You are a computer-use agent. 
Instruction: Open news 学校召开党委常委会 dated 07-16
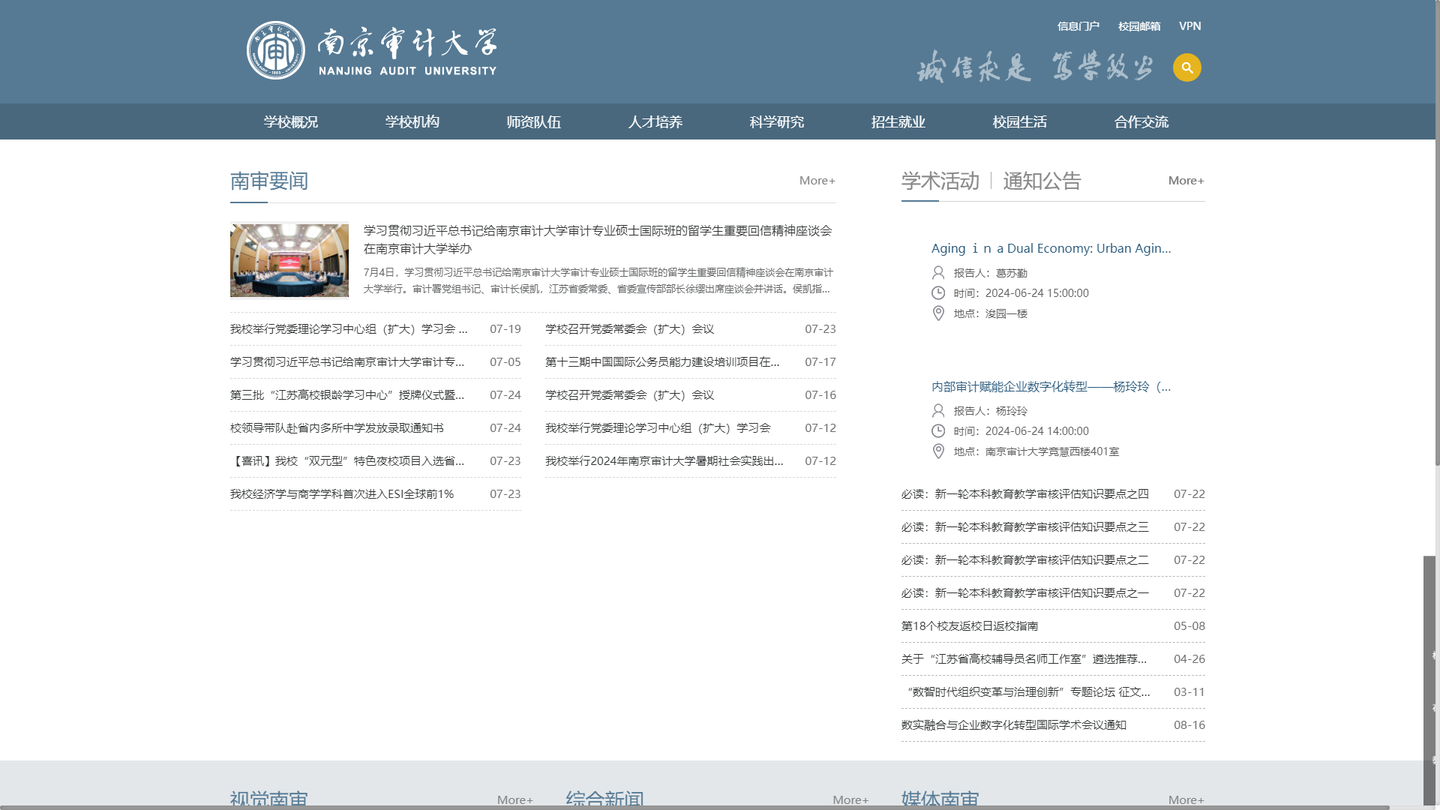pyautogui.click(x=630, y=395)
